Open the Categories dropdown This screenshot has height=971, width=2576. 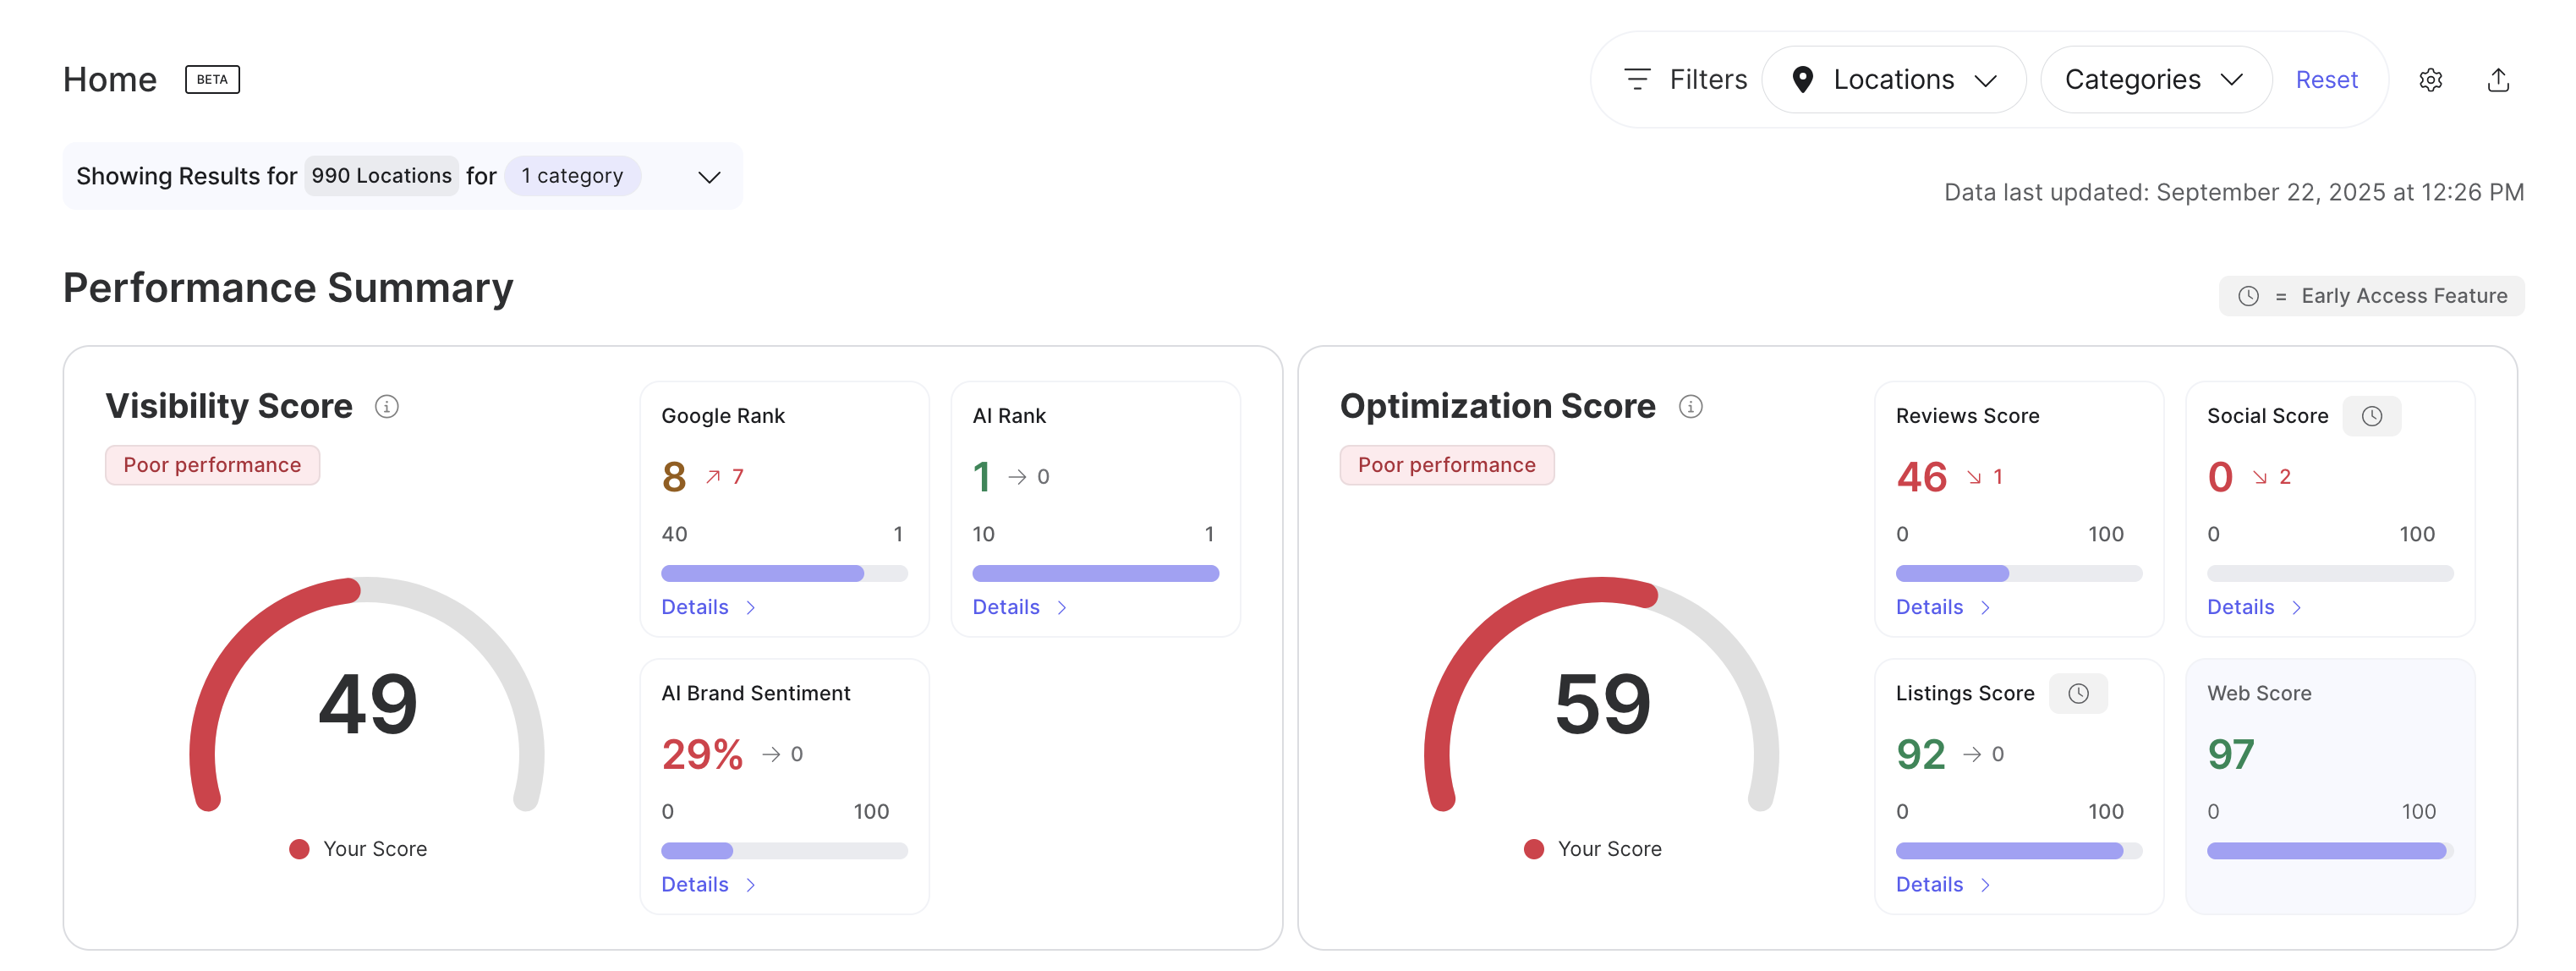(2155, 80)
